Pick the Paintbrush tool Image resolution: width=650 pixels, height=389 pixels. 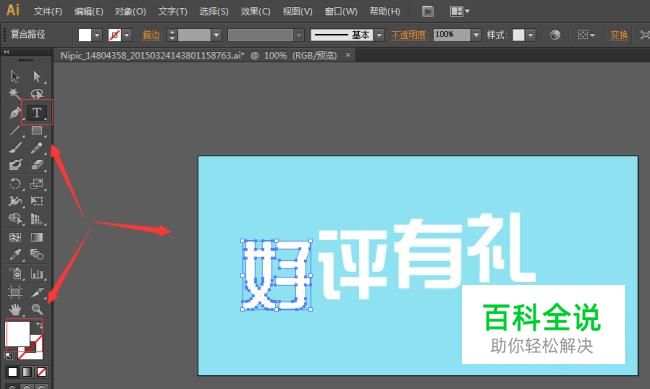coord(15,148)
